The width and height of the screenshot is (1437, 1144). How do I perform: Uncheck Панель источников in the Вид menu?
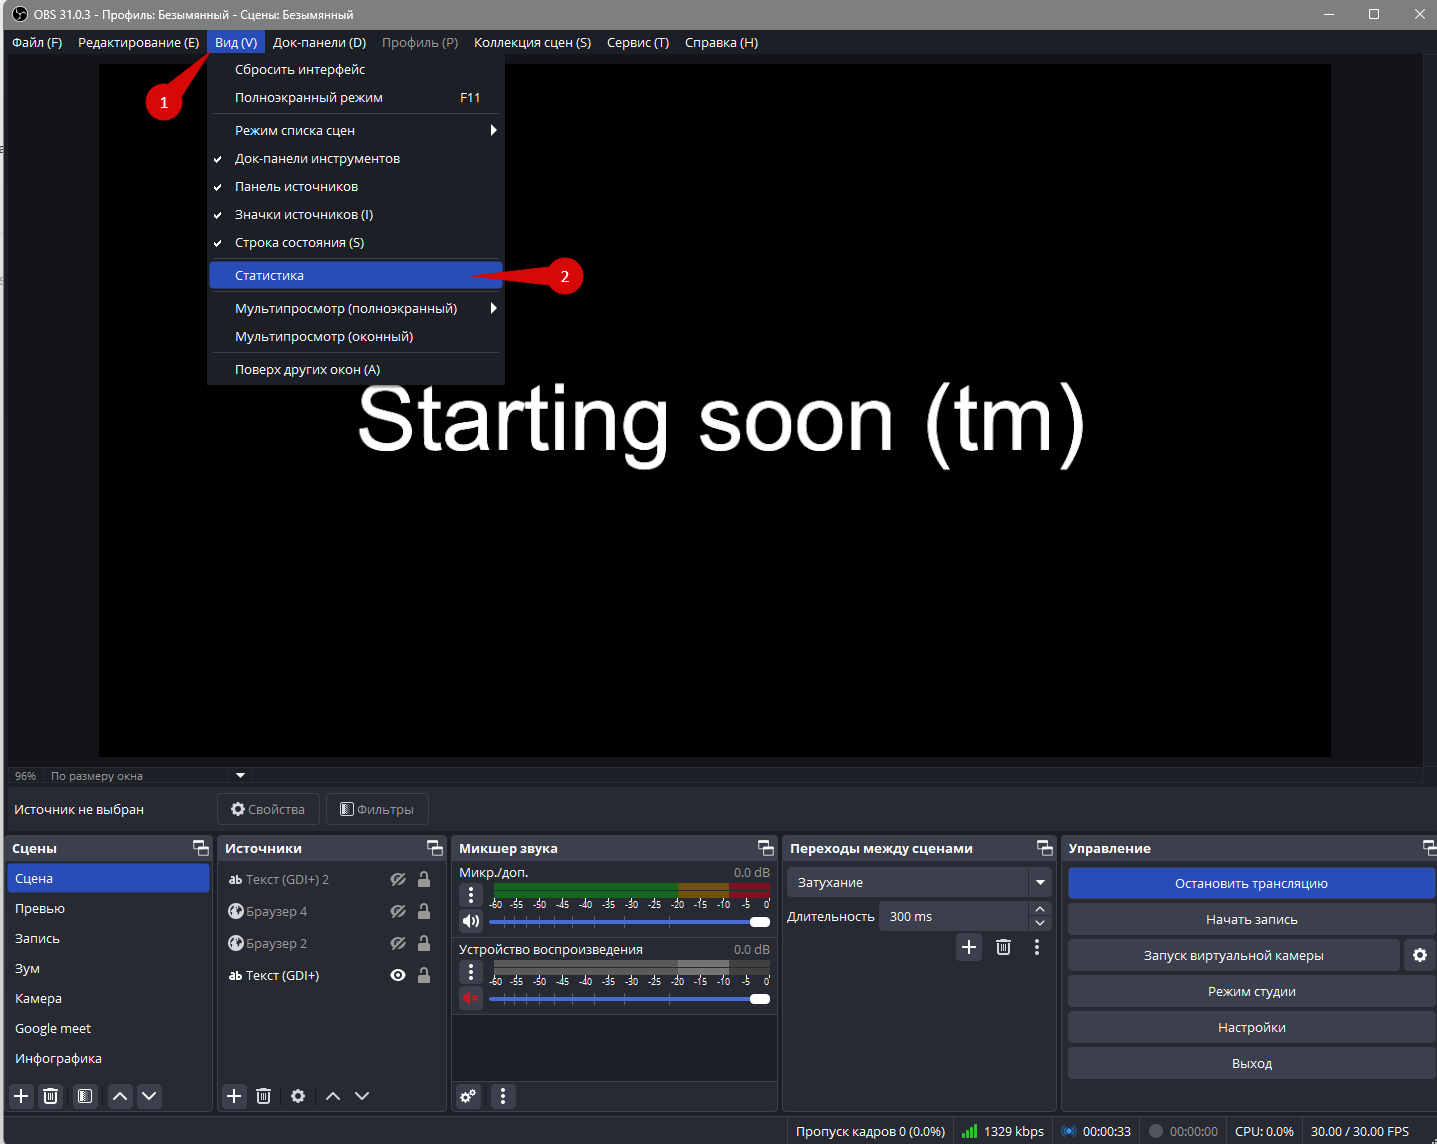pyautogui.click(x=355, y=187)
